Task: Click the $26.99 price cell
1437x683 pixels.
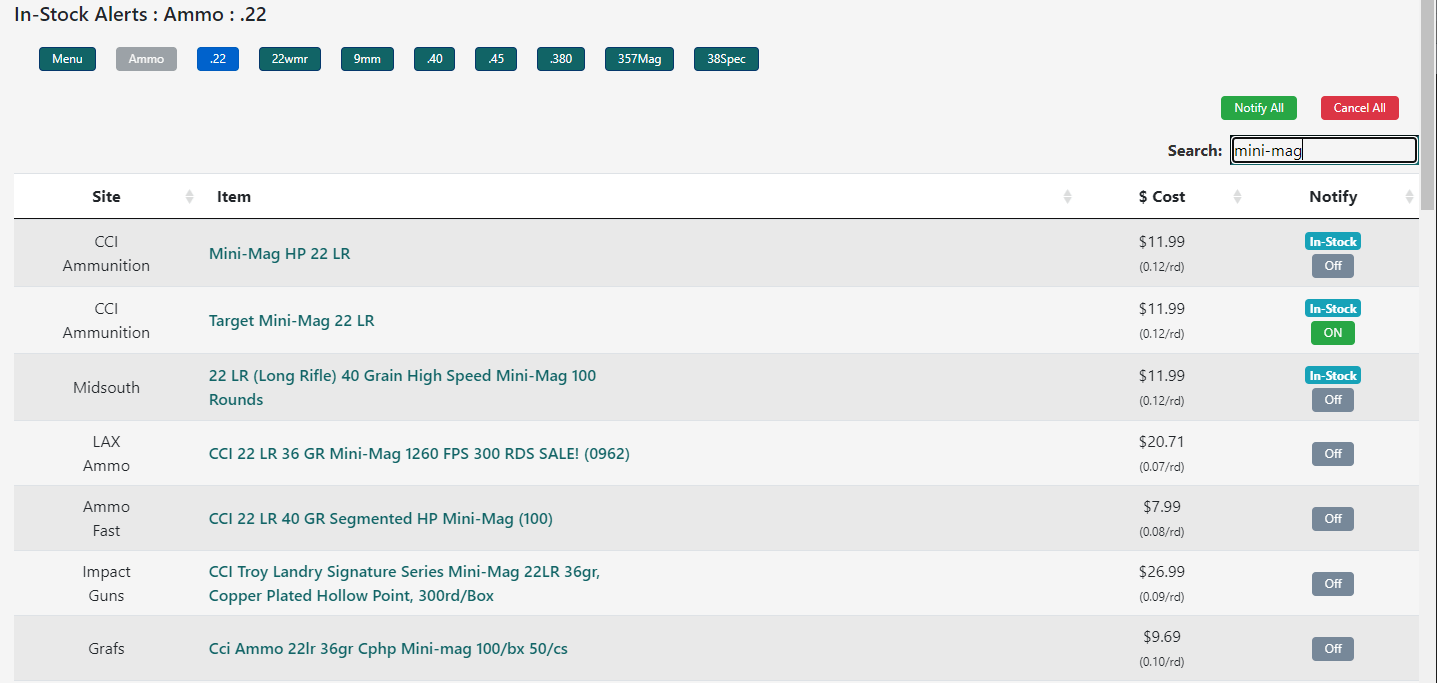Action: click(1161, 584)
